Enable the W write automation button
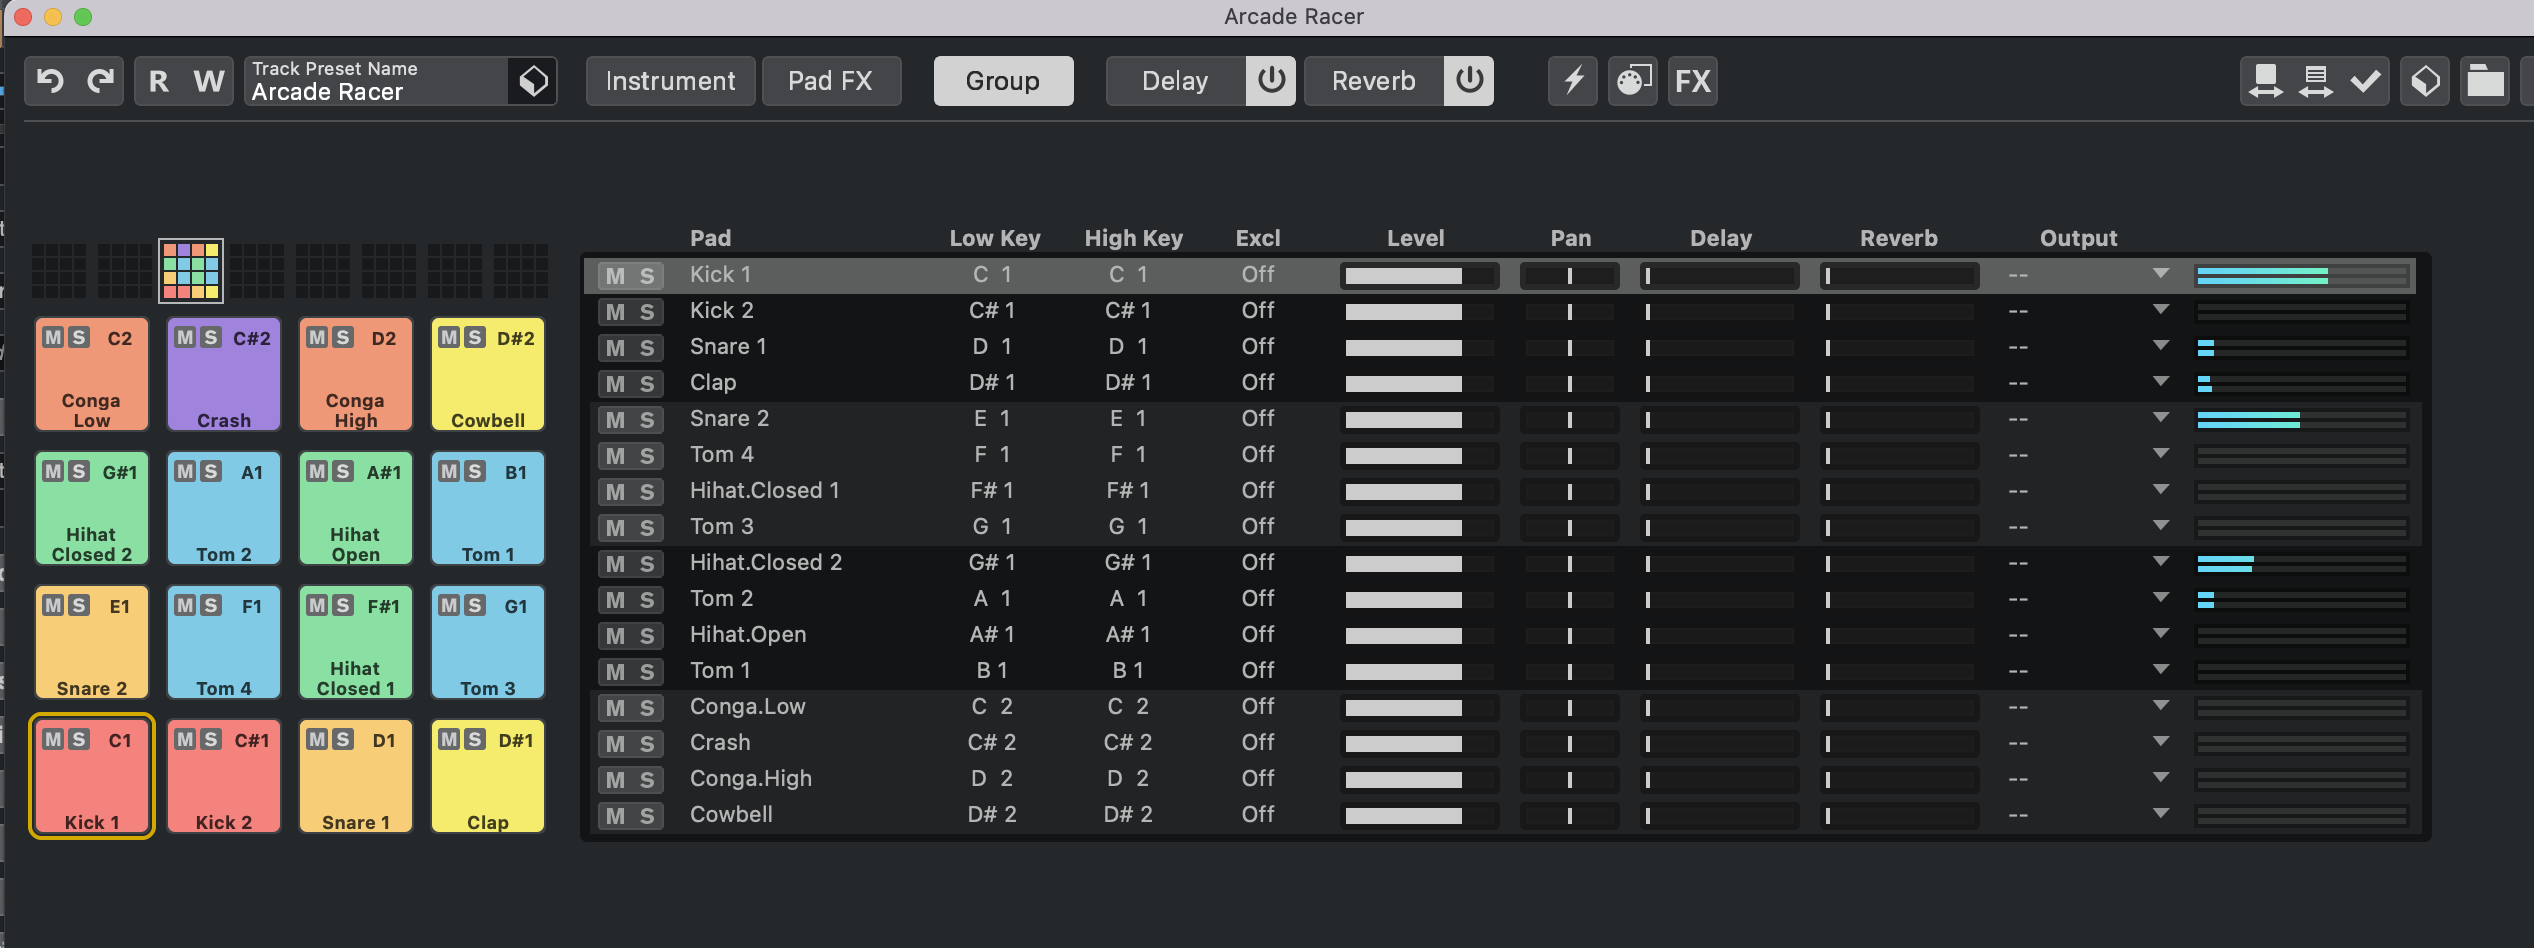 coord(208,81)
